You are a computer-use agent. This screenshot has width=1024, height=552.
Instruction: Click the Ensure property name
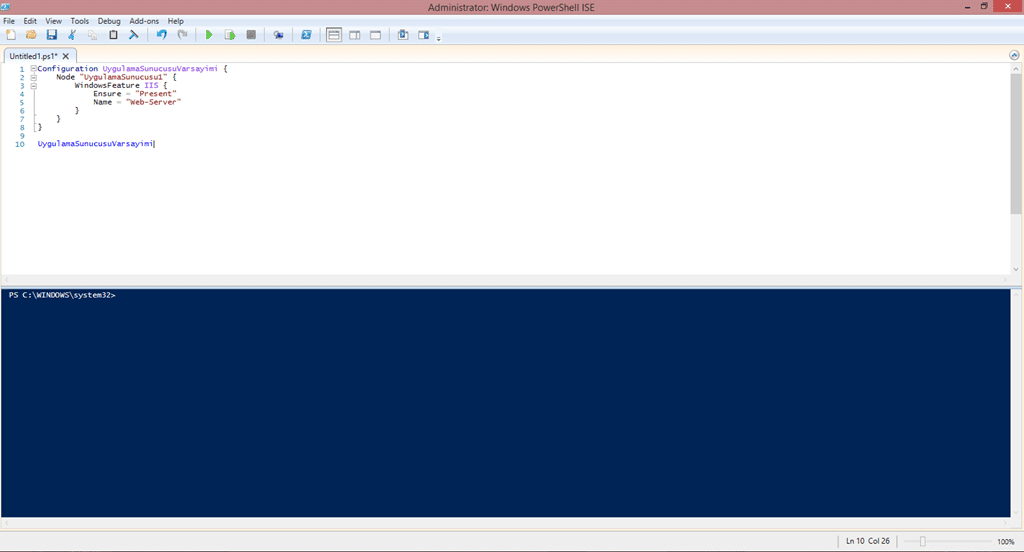tap(107, 93)
